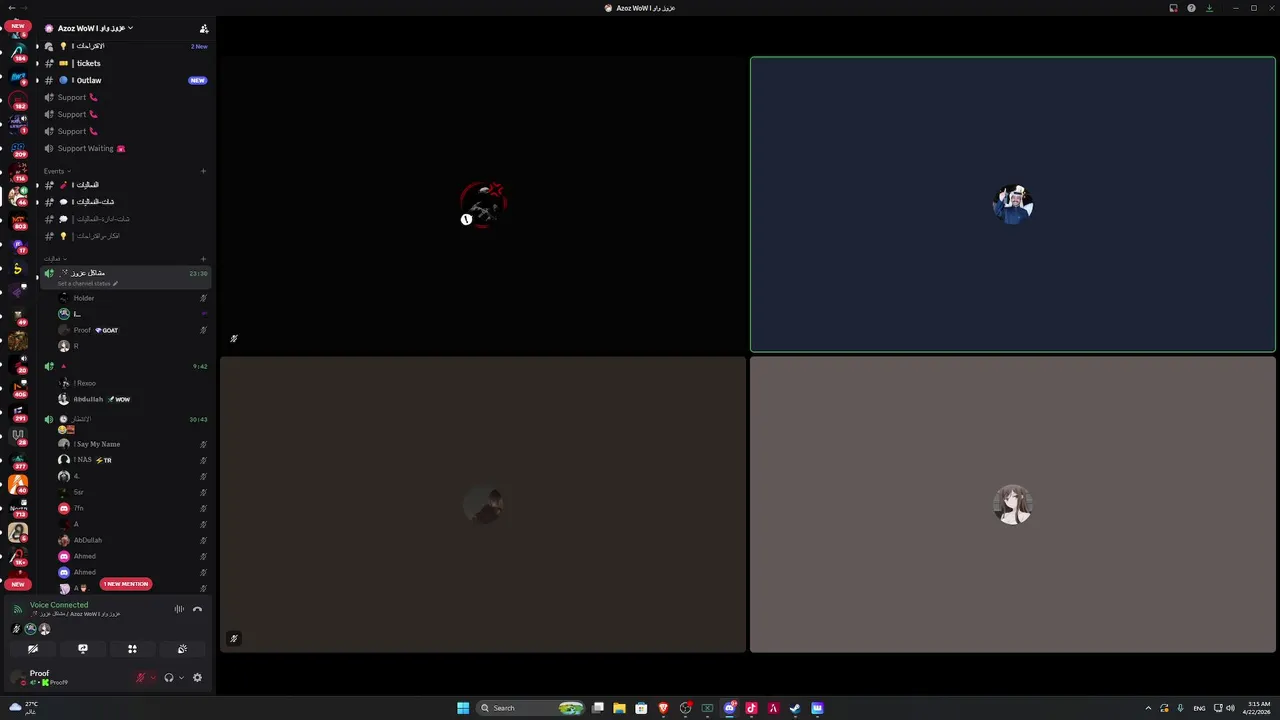This screenshot has height=720, width=1280.
Task: Select user Proof with GOAT tag
Action: (133, 330)
